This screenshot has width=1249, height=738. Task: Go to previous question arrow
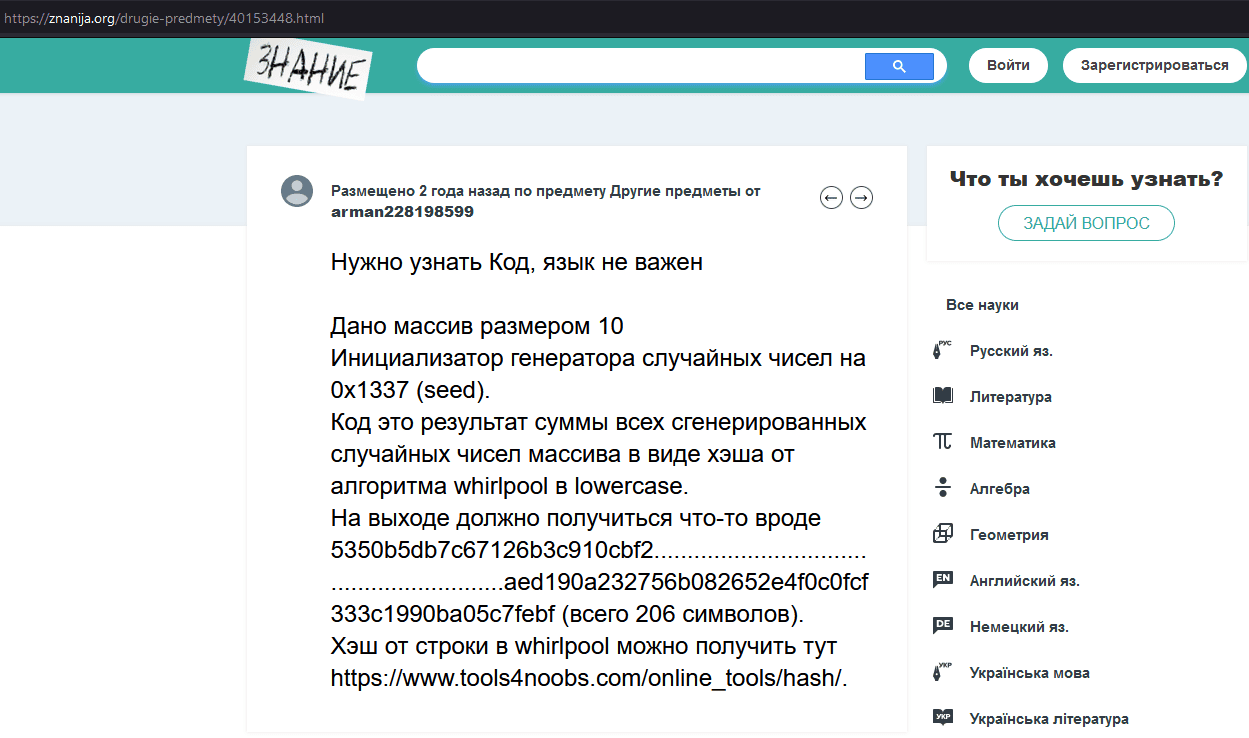click(831, 198)
